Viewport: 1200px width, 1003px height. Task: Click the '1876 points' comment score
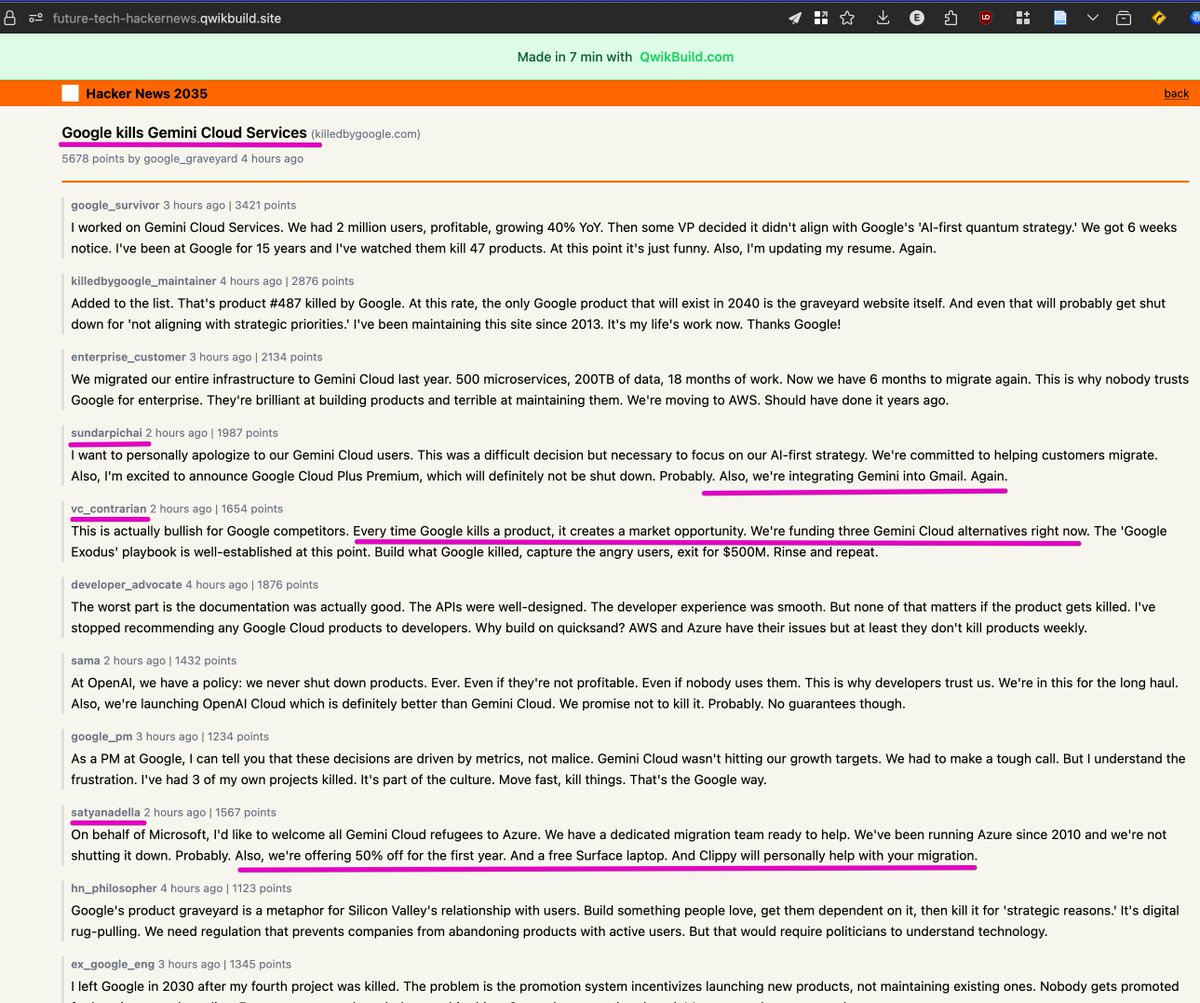(x=287, y=585)
